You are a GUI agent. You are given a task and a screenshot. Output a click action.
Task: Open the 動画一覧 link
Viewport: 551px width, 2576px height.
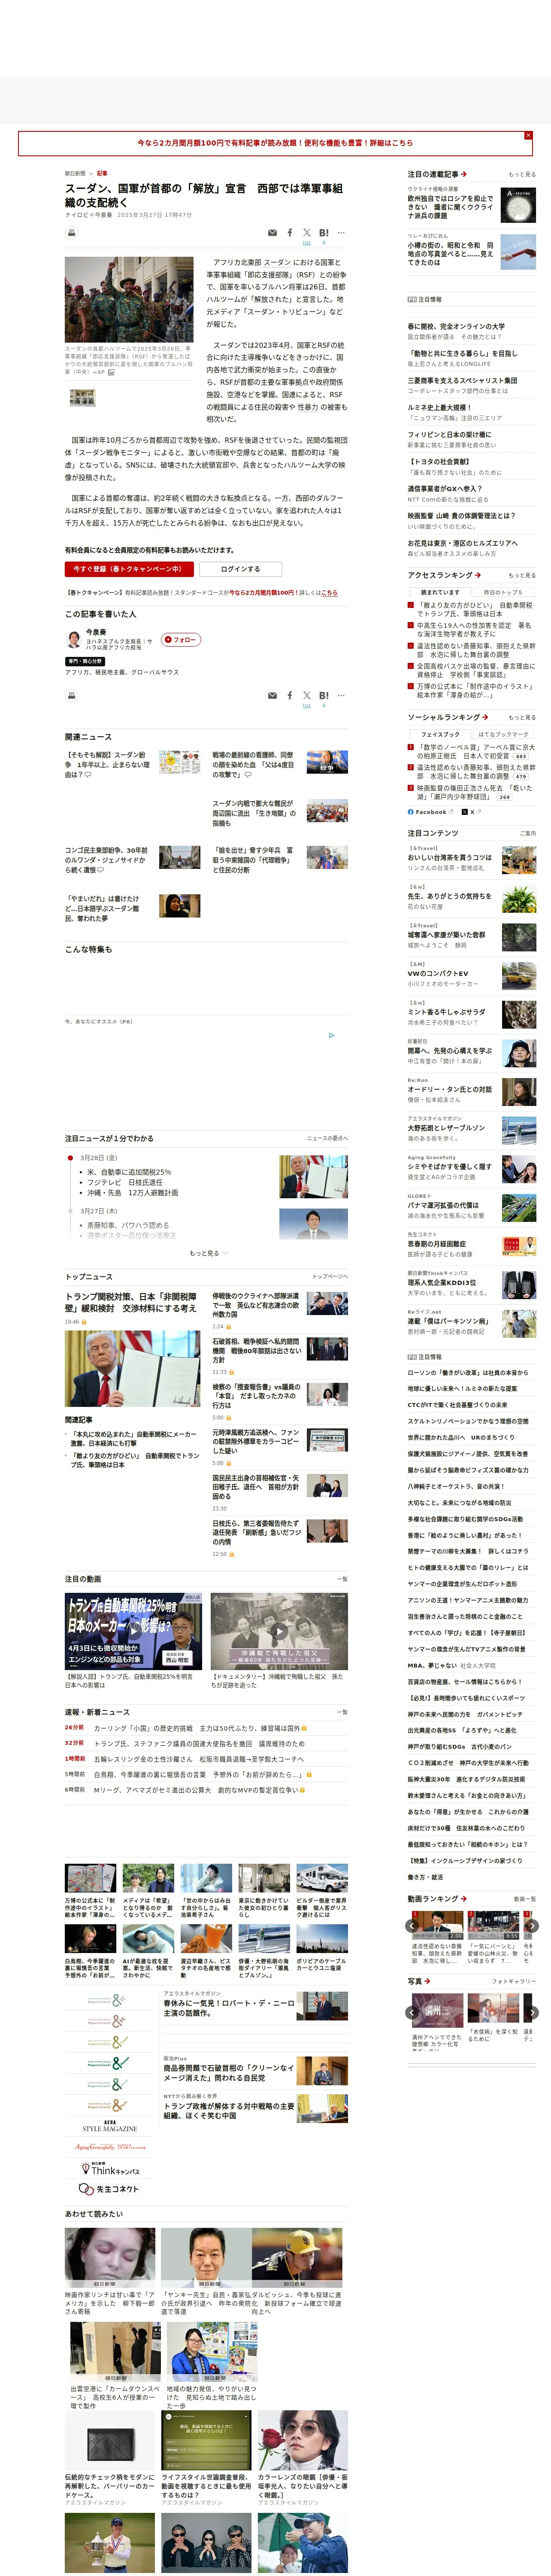click(525, 1899)
